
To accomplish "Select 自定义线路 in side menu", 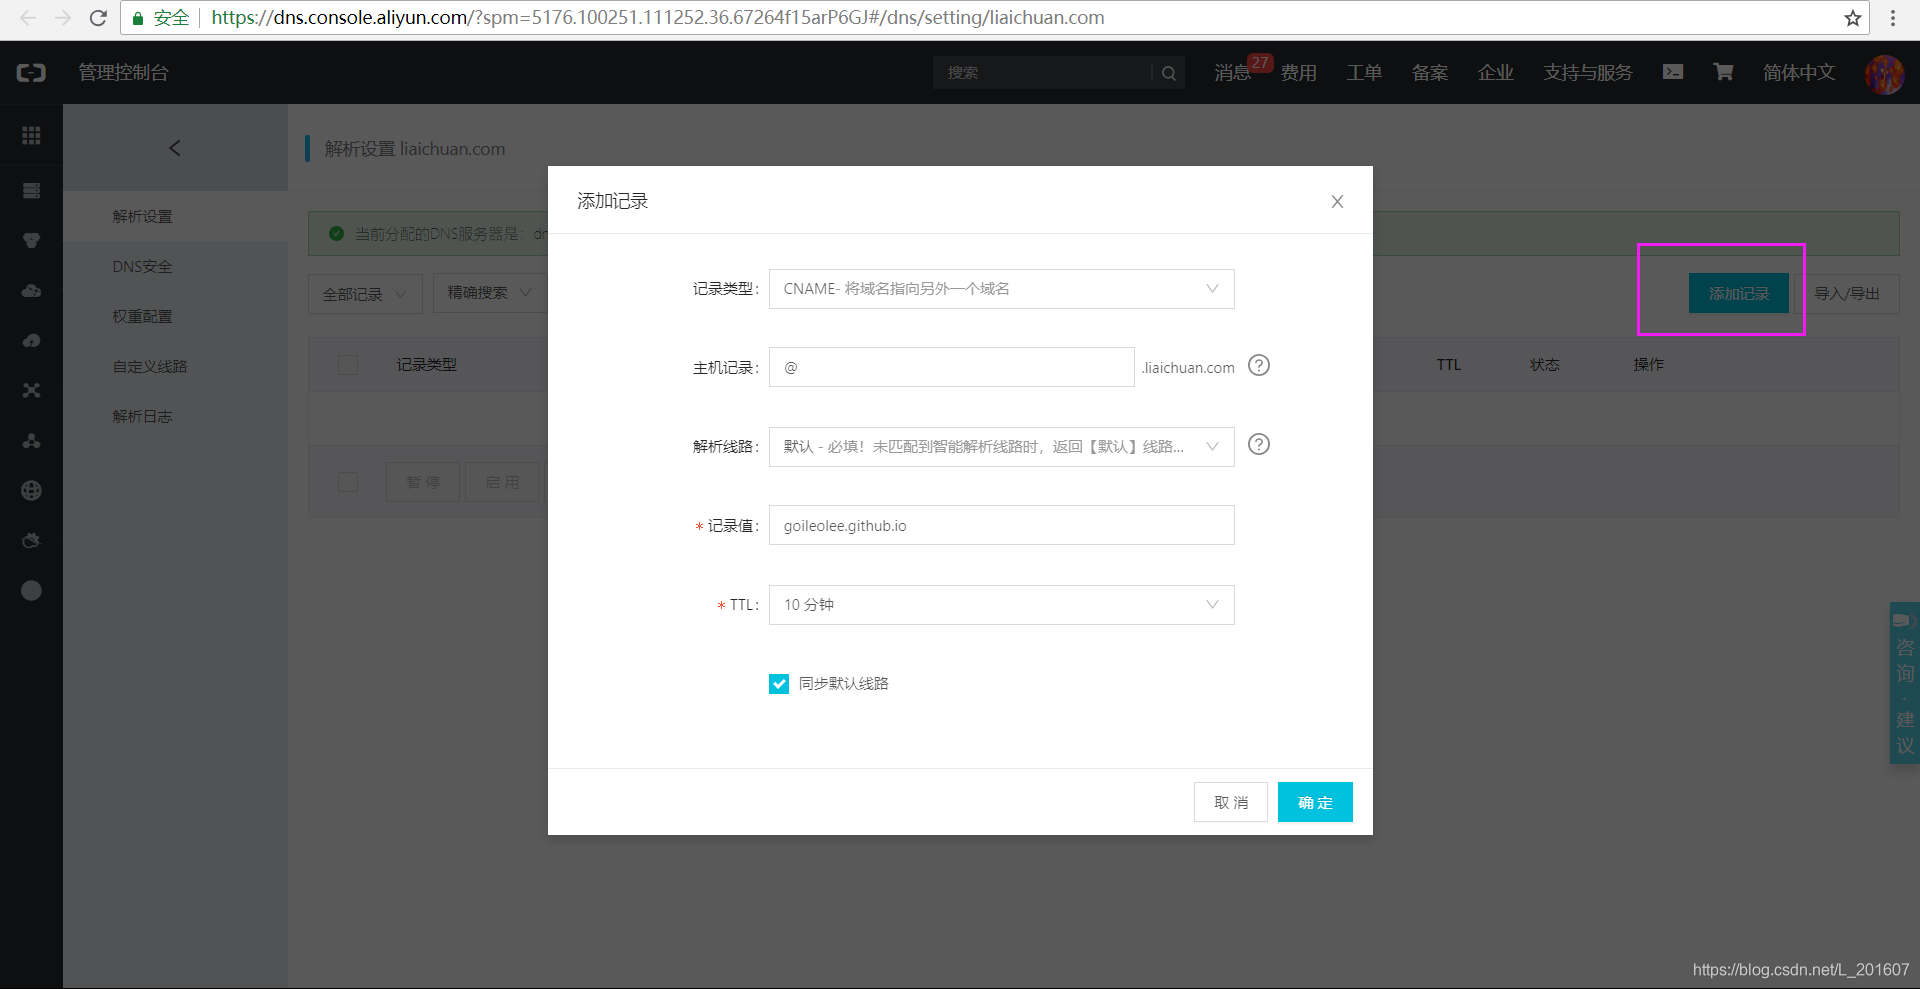I will [x=150, y=367].
